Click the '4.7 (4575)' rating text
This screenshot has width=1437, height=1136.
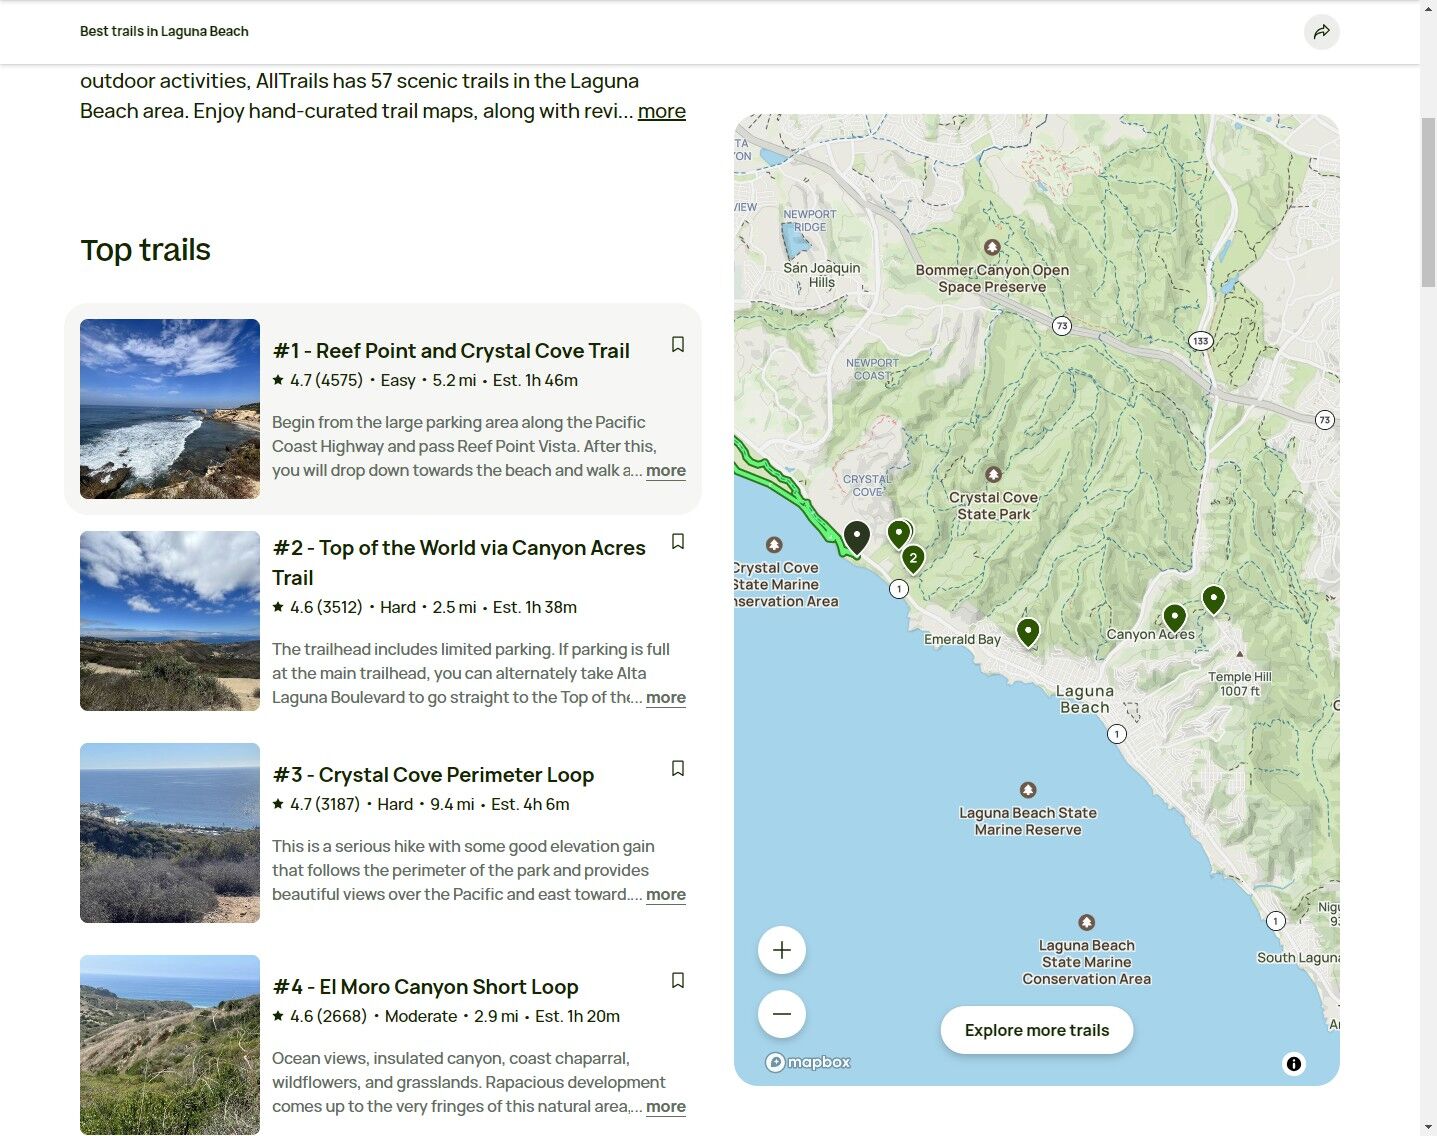pyautogui.click(x=326, y=380)
